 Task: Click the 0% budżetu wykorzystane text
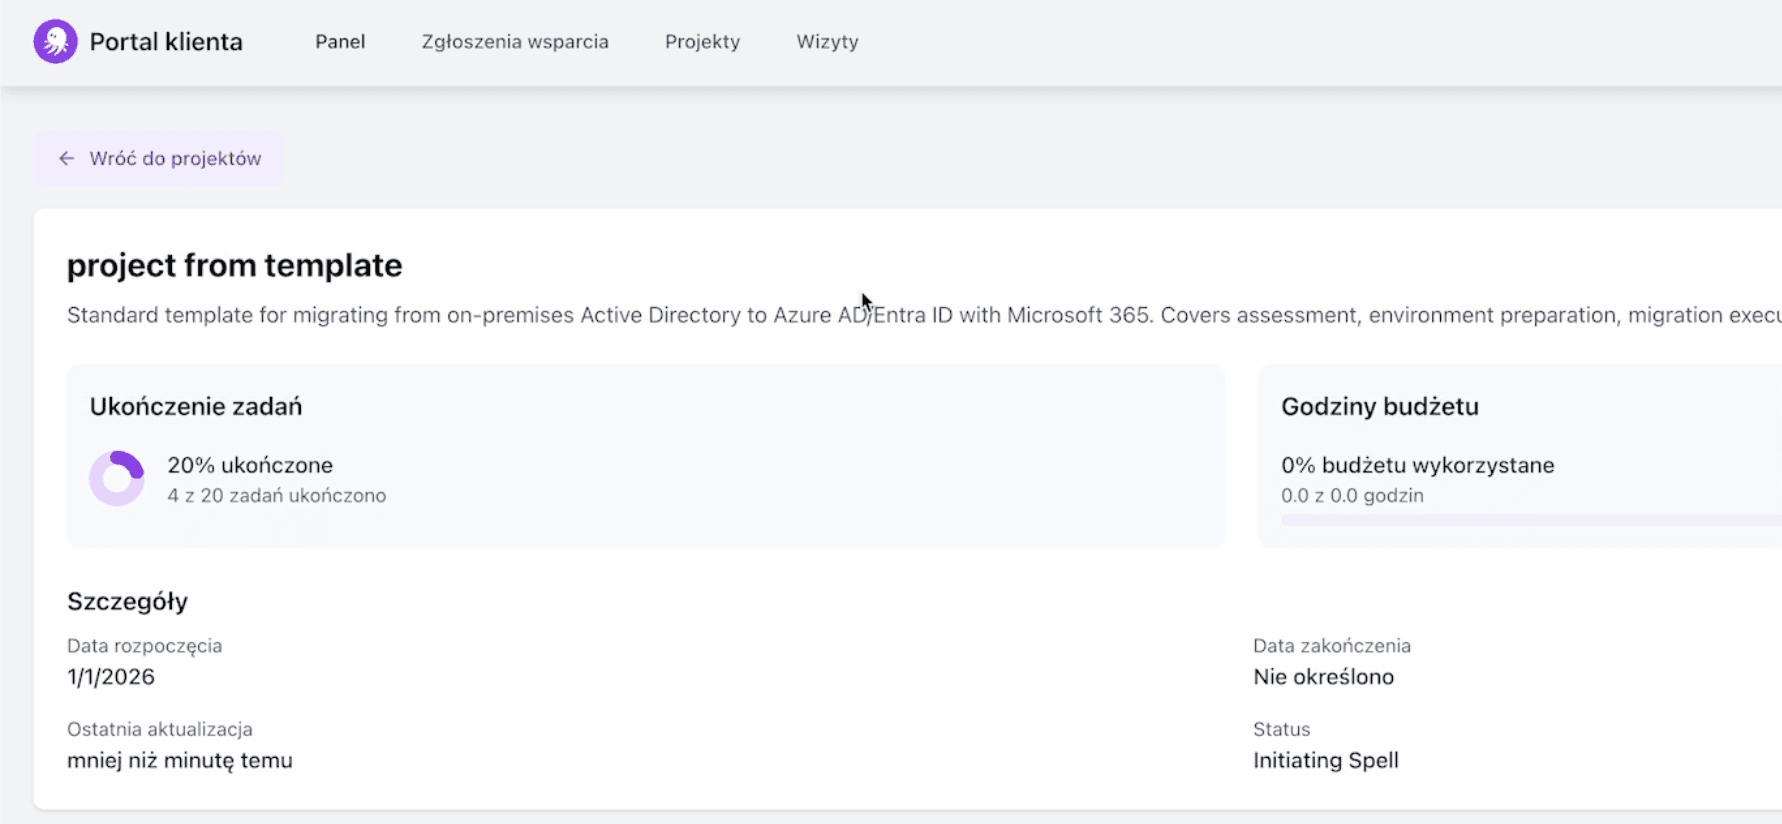1417,465
